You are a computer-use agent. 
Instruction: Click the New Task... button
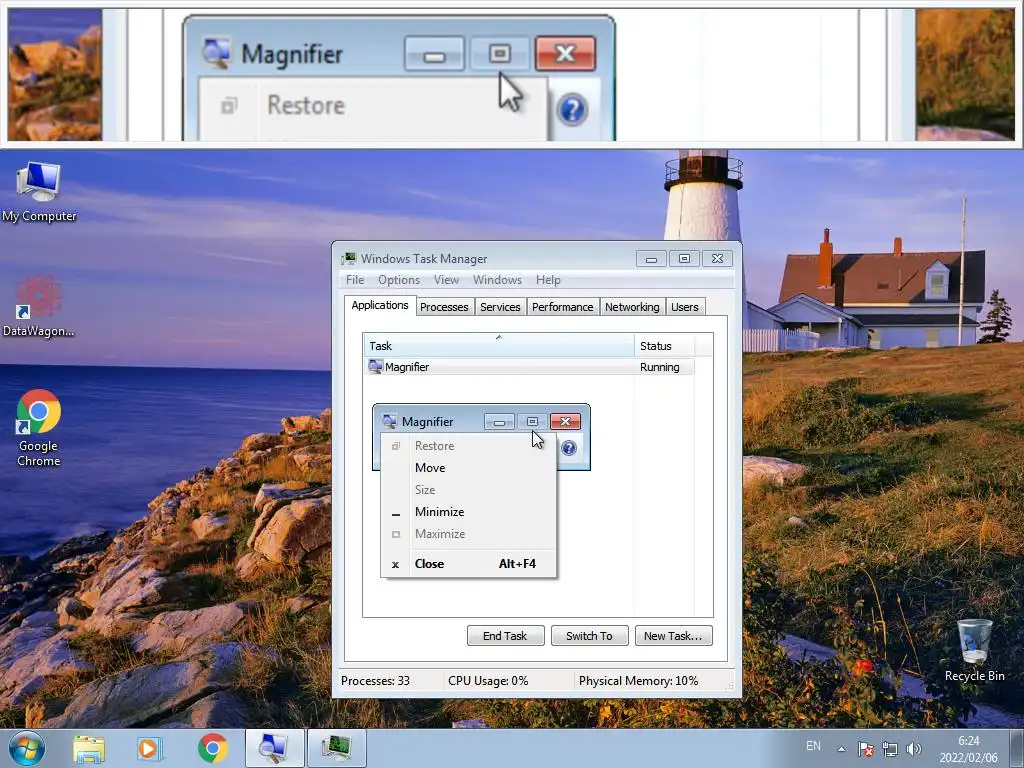[673, 635]
